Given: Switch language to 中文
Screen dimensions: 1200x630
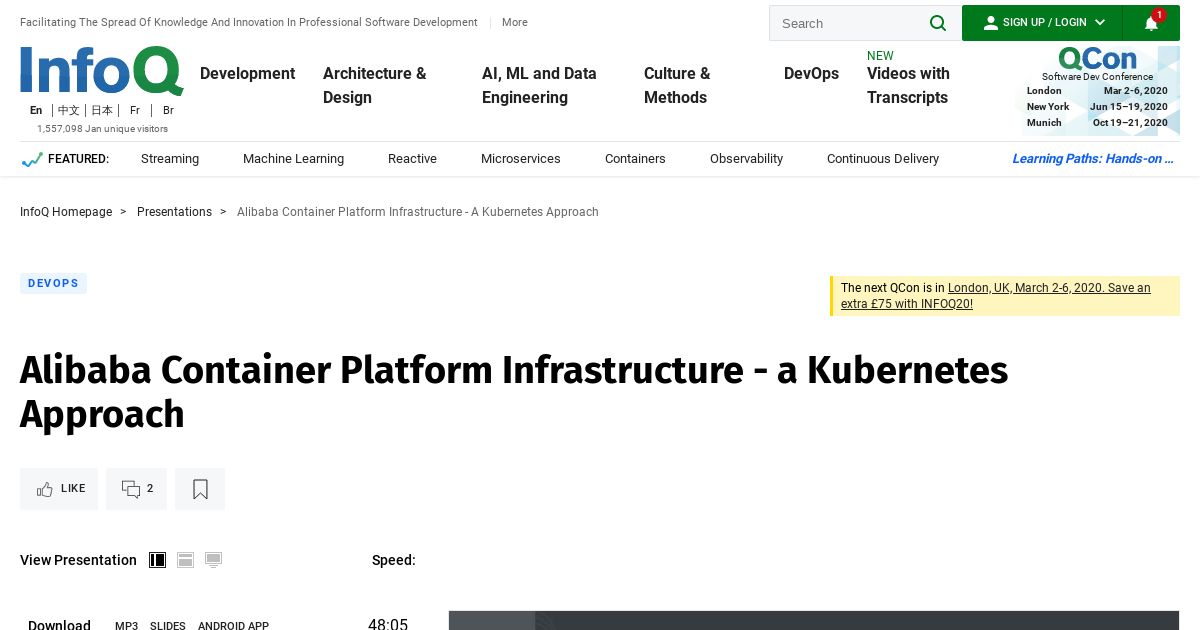Looking at the screenshot, I should click(69, 110).
